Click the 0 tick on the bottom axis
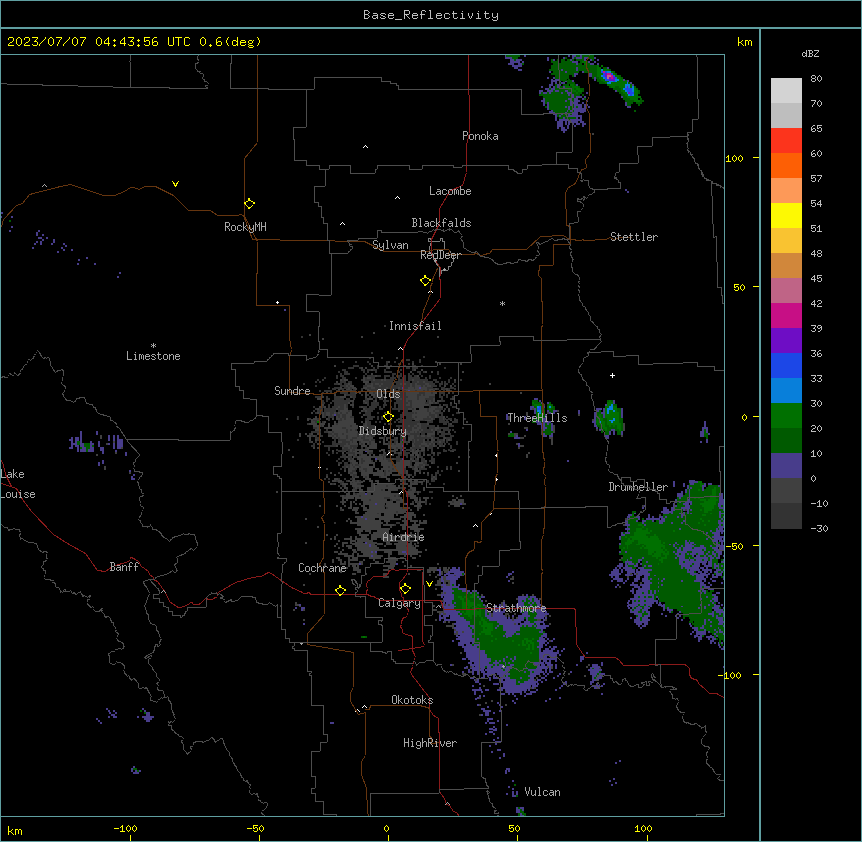862x842 pixels. (386, 828)
